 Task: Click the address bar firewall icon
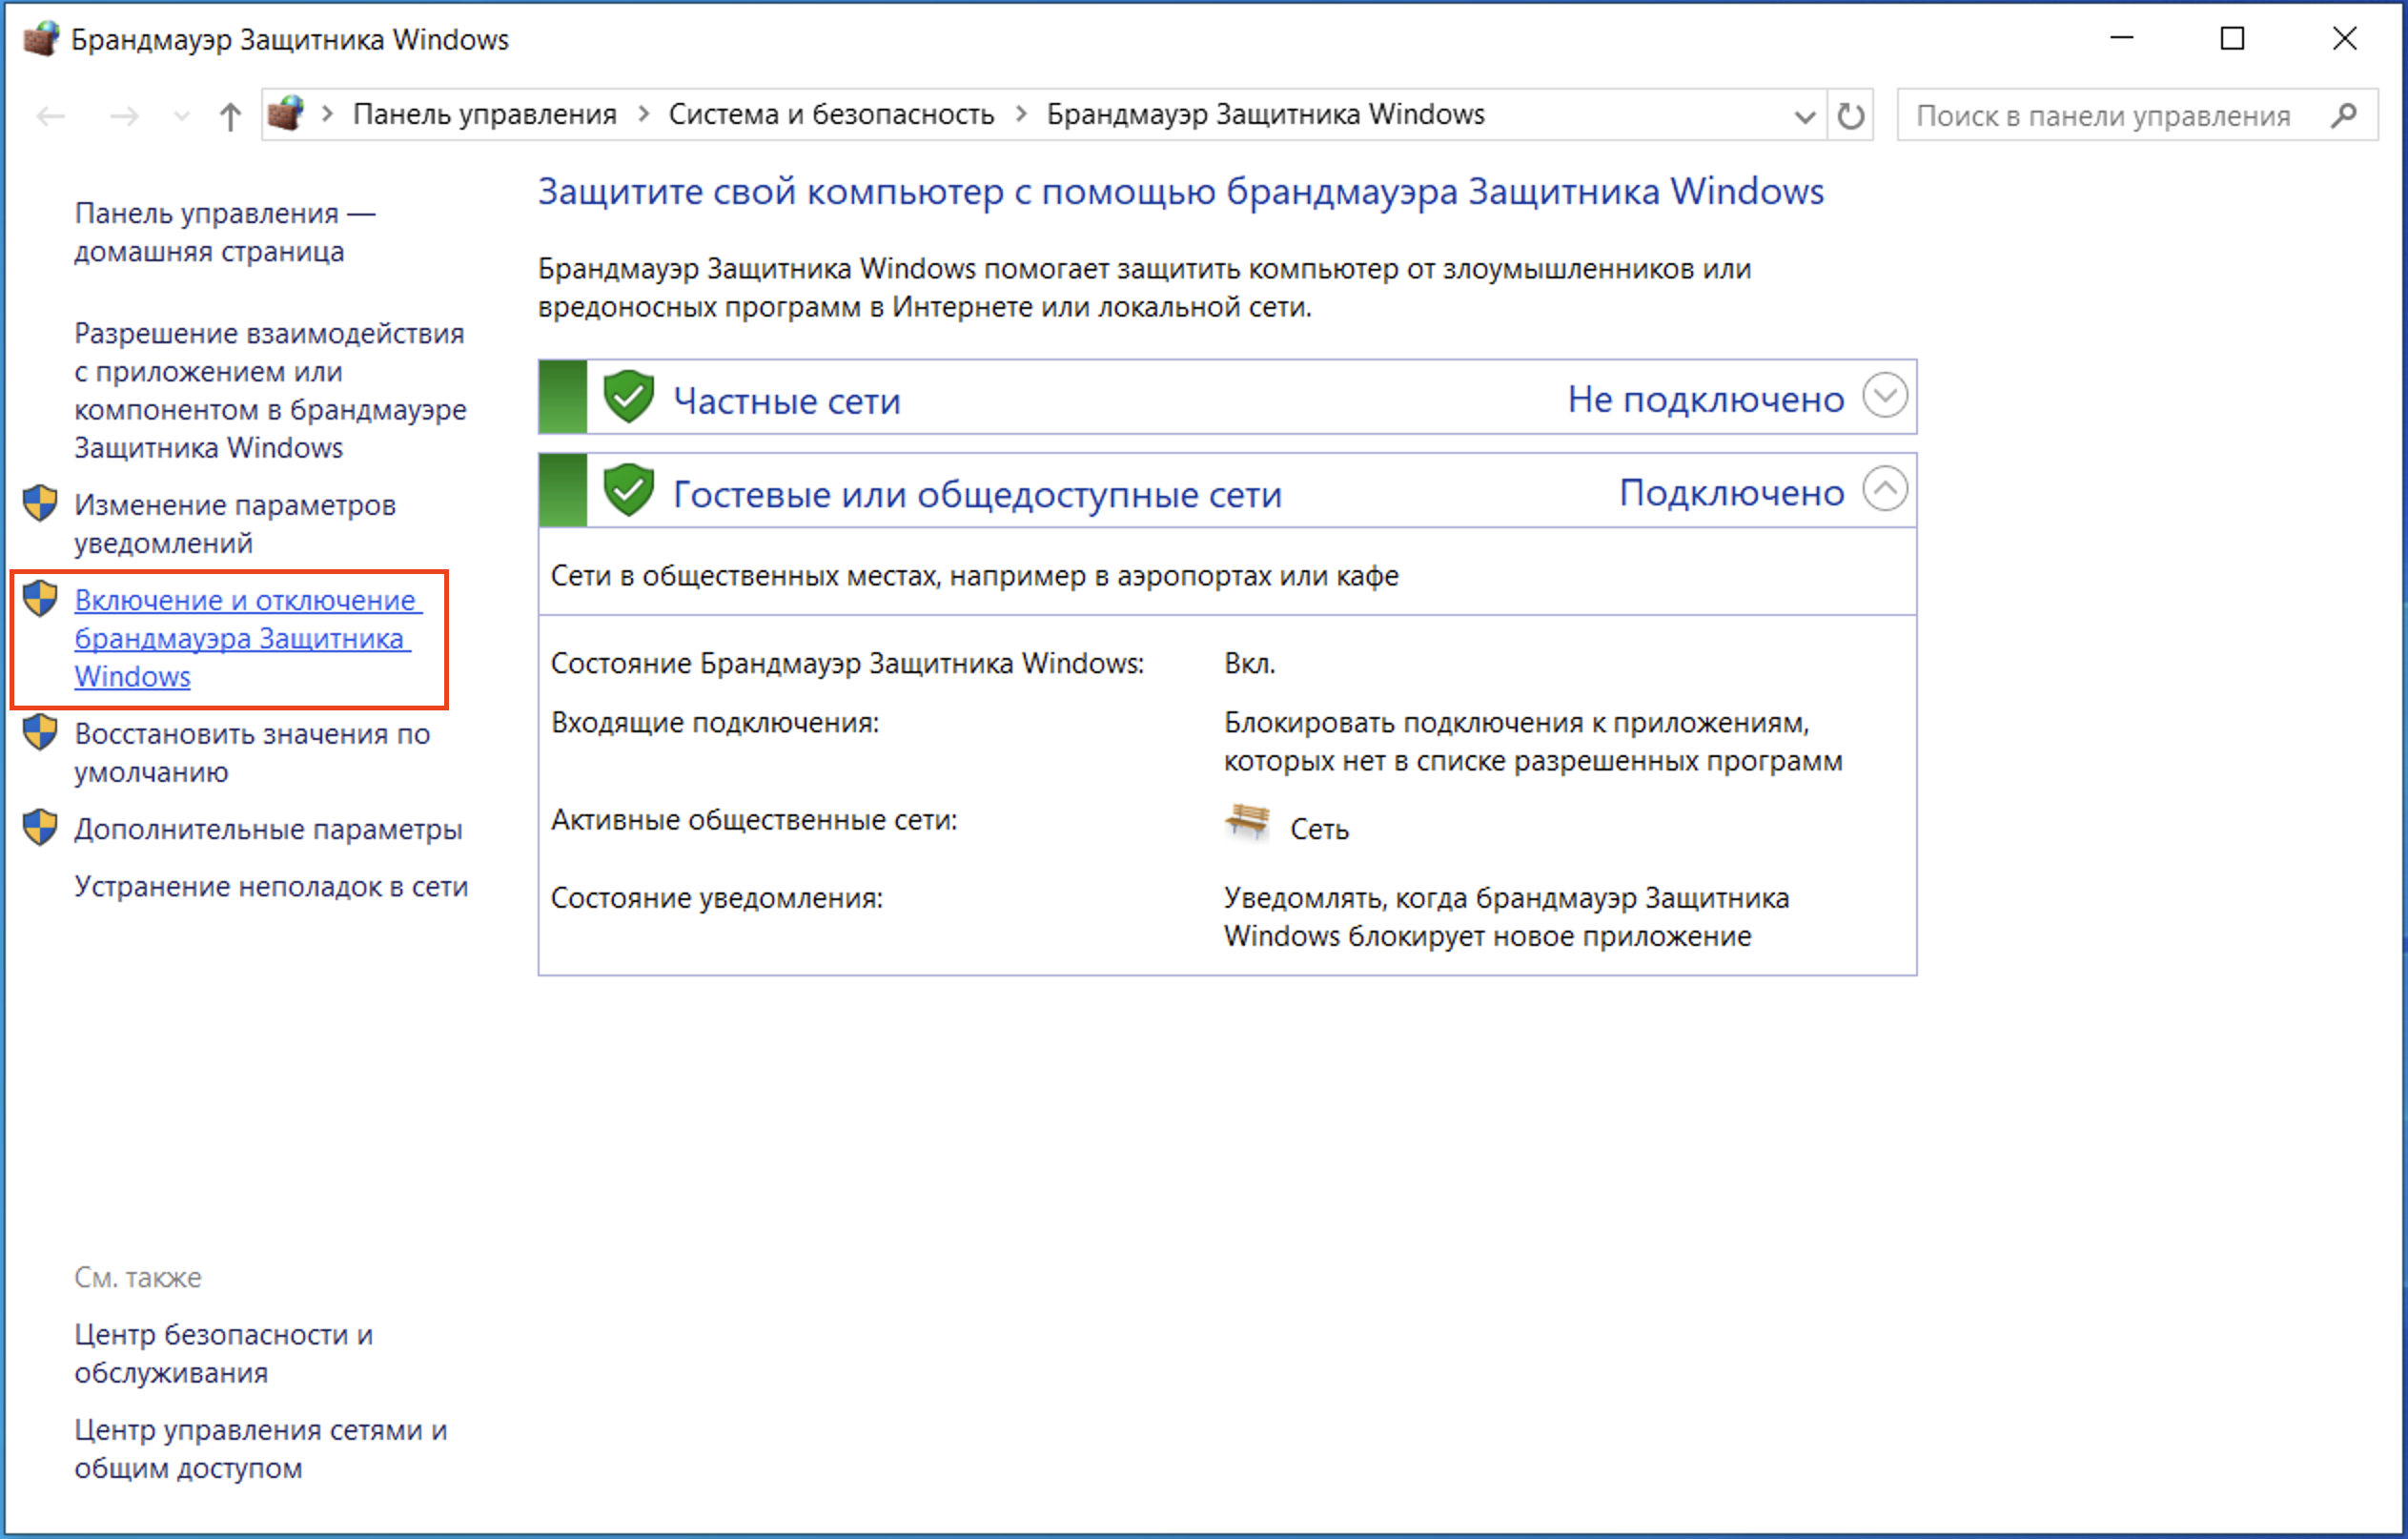coord(286,114)
